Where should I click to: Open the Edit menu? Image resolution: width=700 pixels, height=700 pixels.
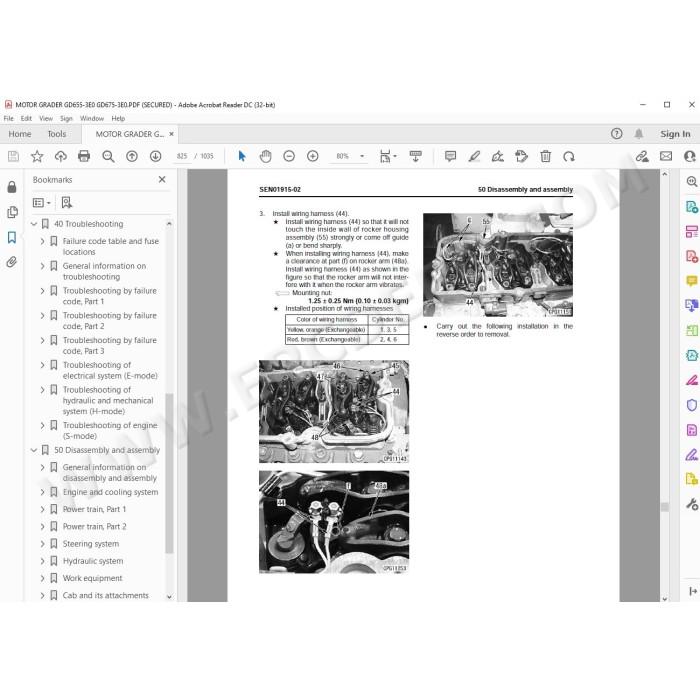[26, 118]
